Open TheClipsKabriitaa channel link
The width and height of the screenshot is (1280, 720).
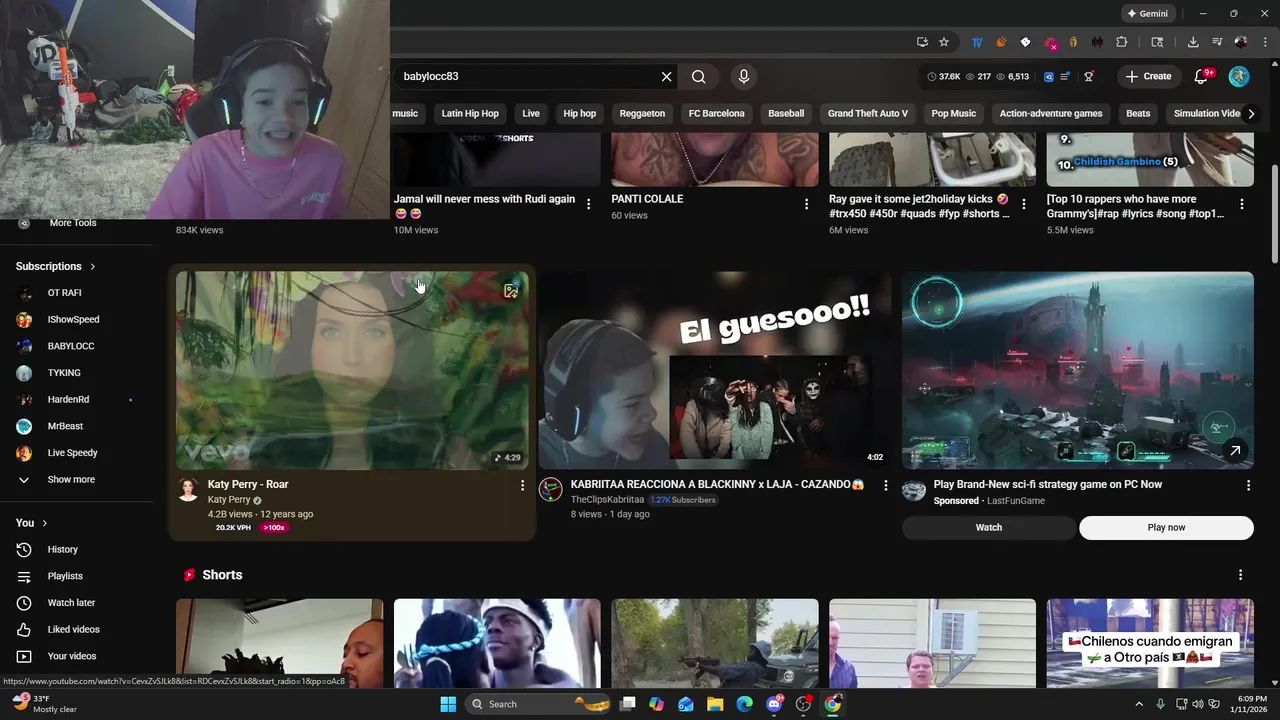click(607, 500)
